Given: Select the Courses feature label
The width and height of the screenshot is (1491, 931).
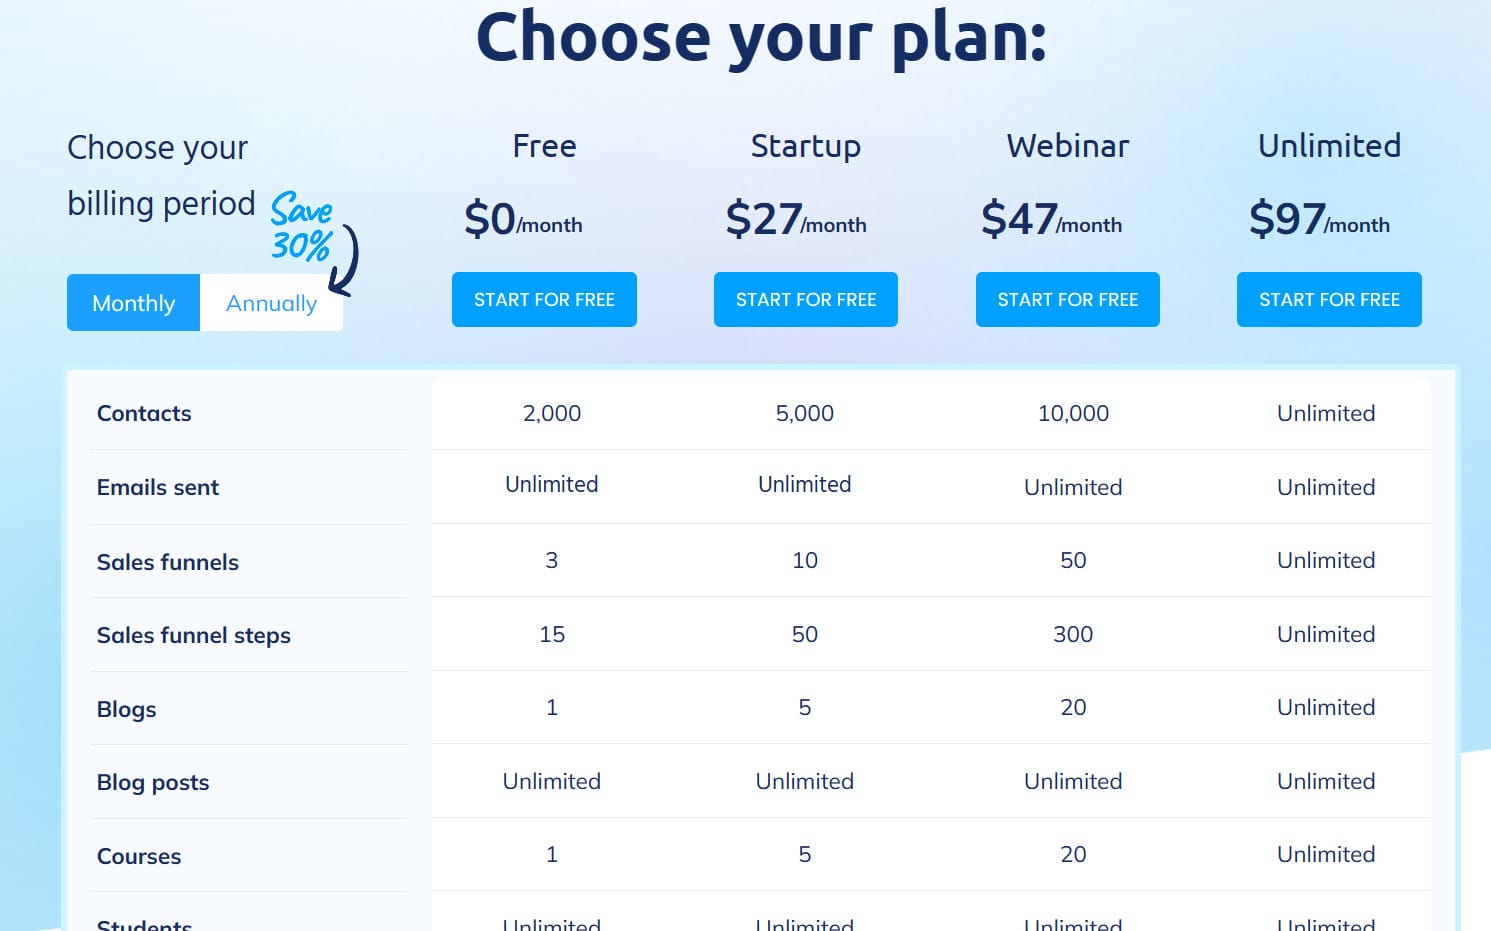Looking at the screenshot, I should [x=139, y=856].
